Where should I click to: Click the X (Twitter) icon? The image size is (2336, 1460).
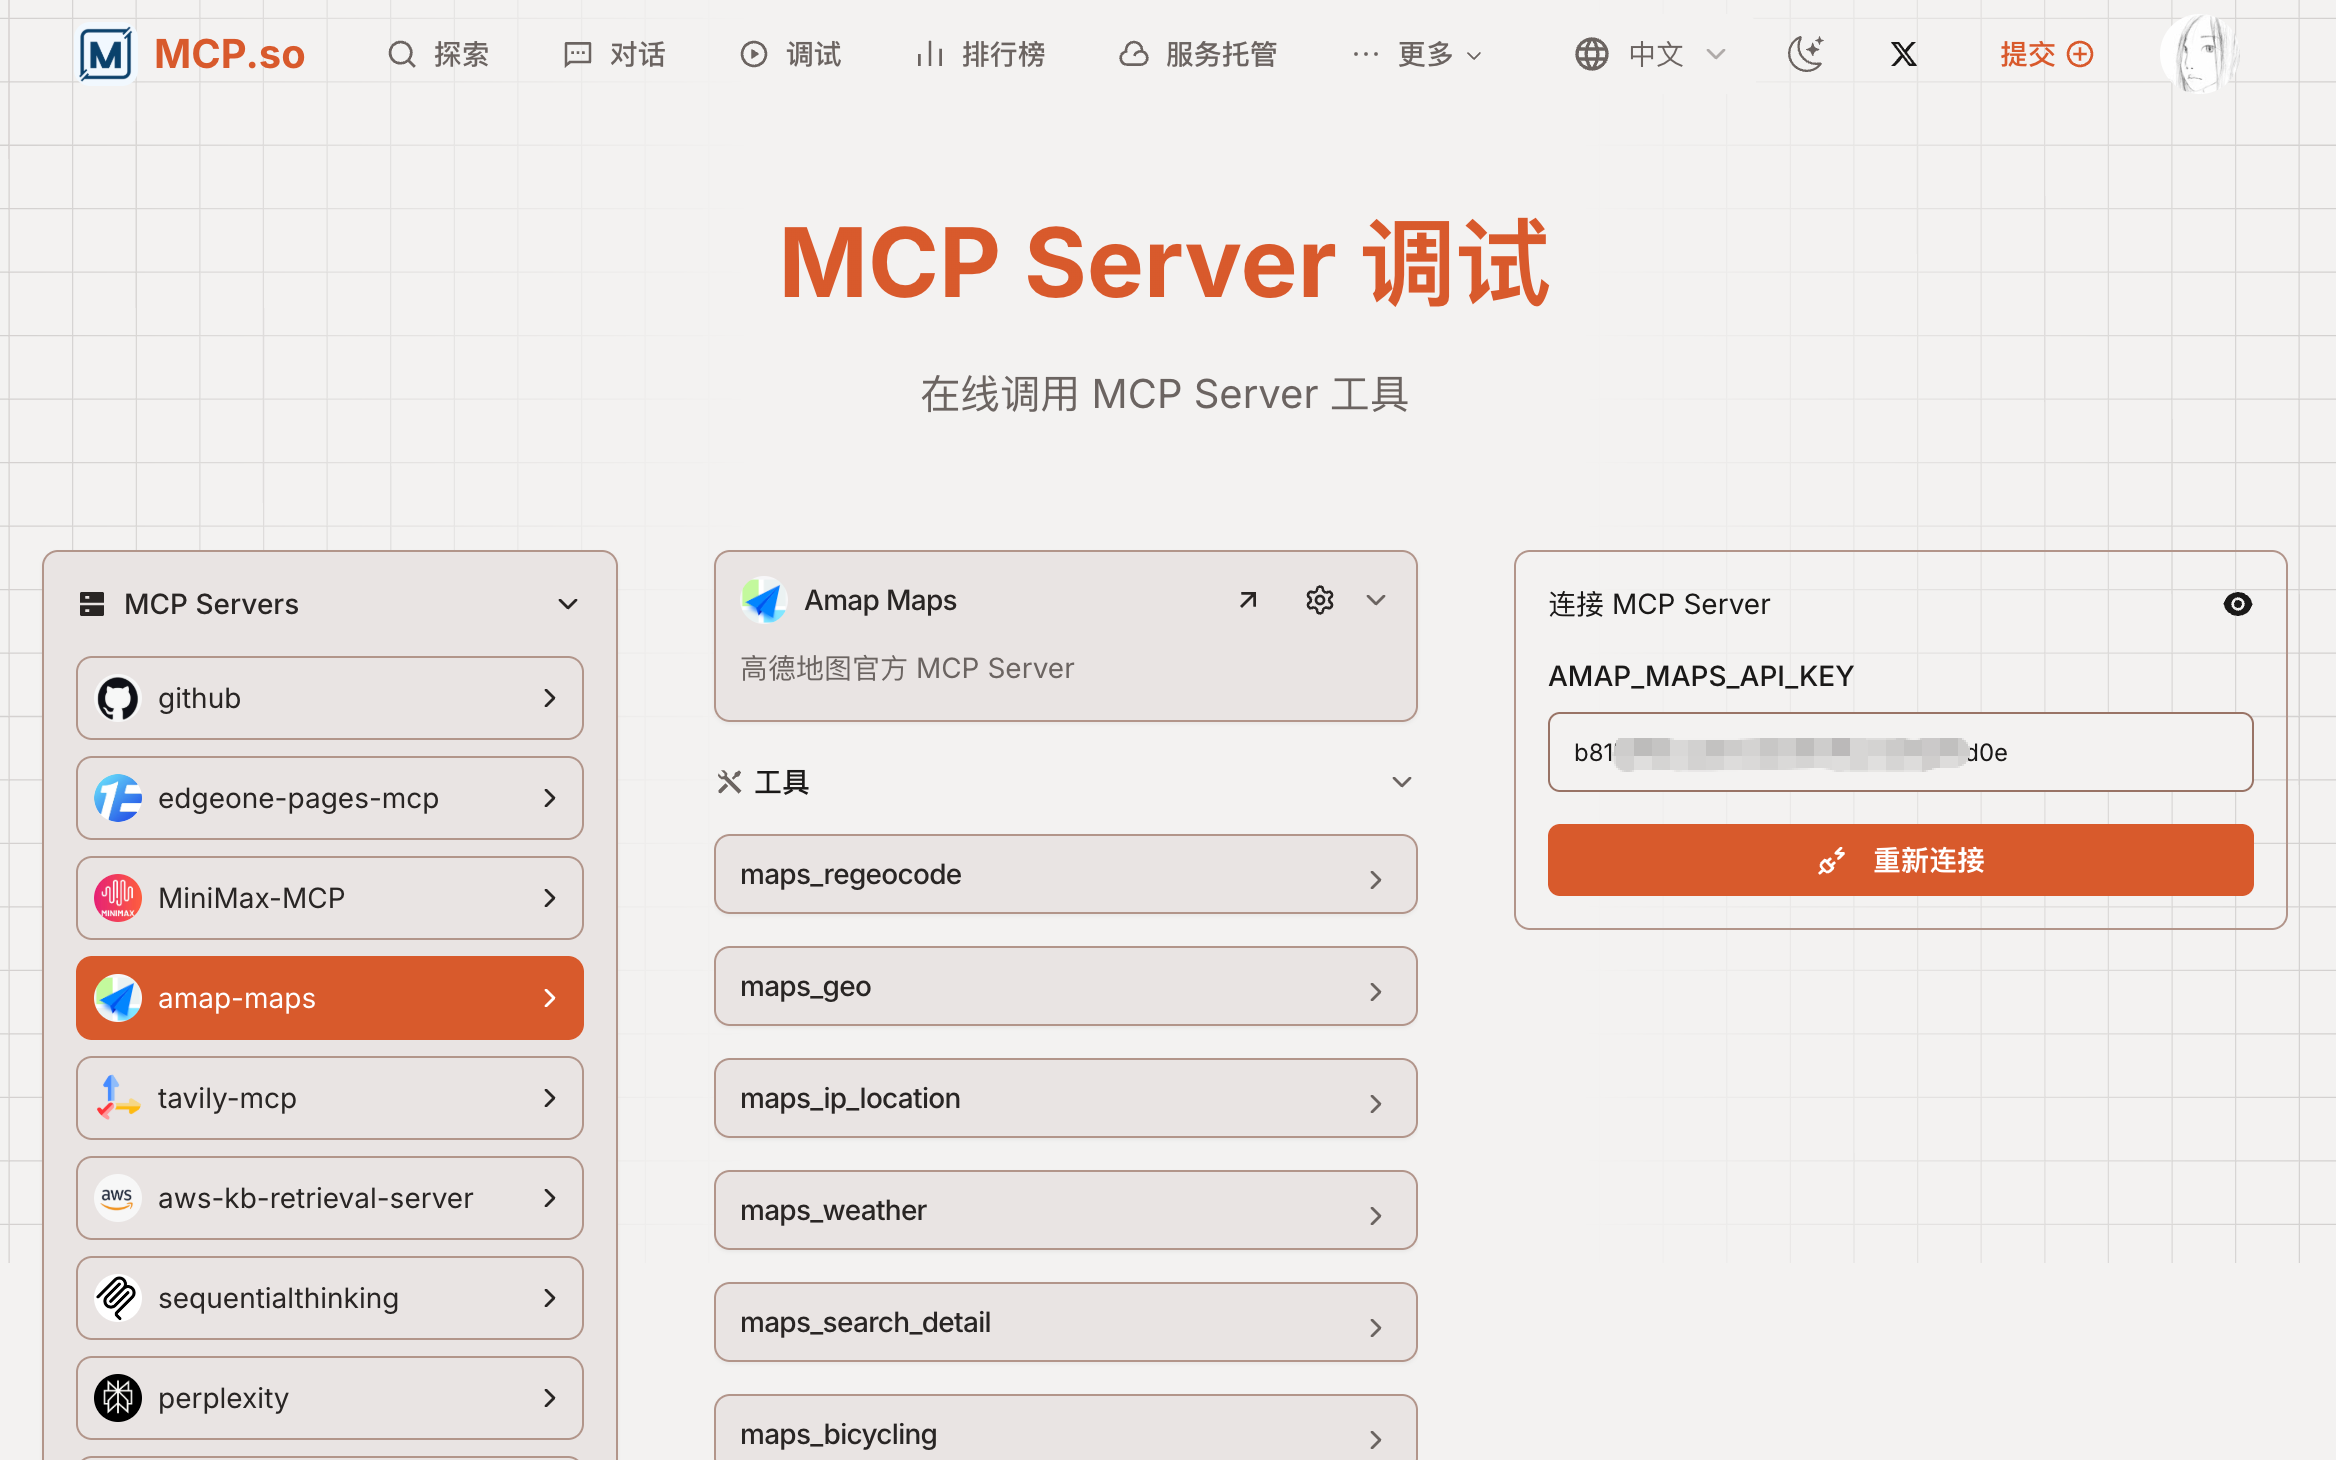pos(1903,54)
